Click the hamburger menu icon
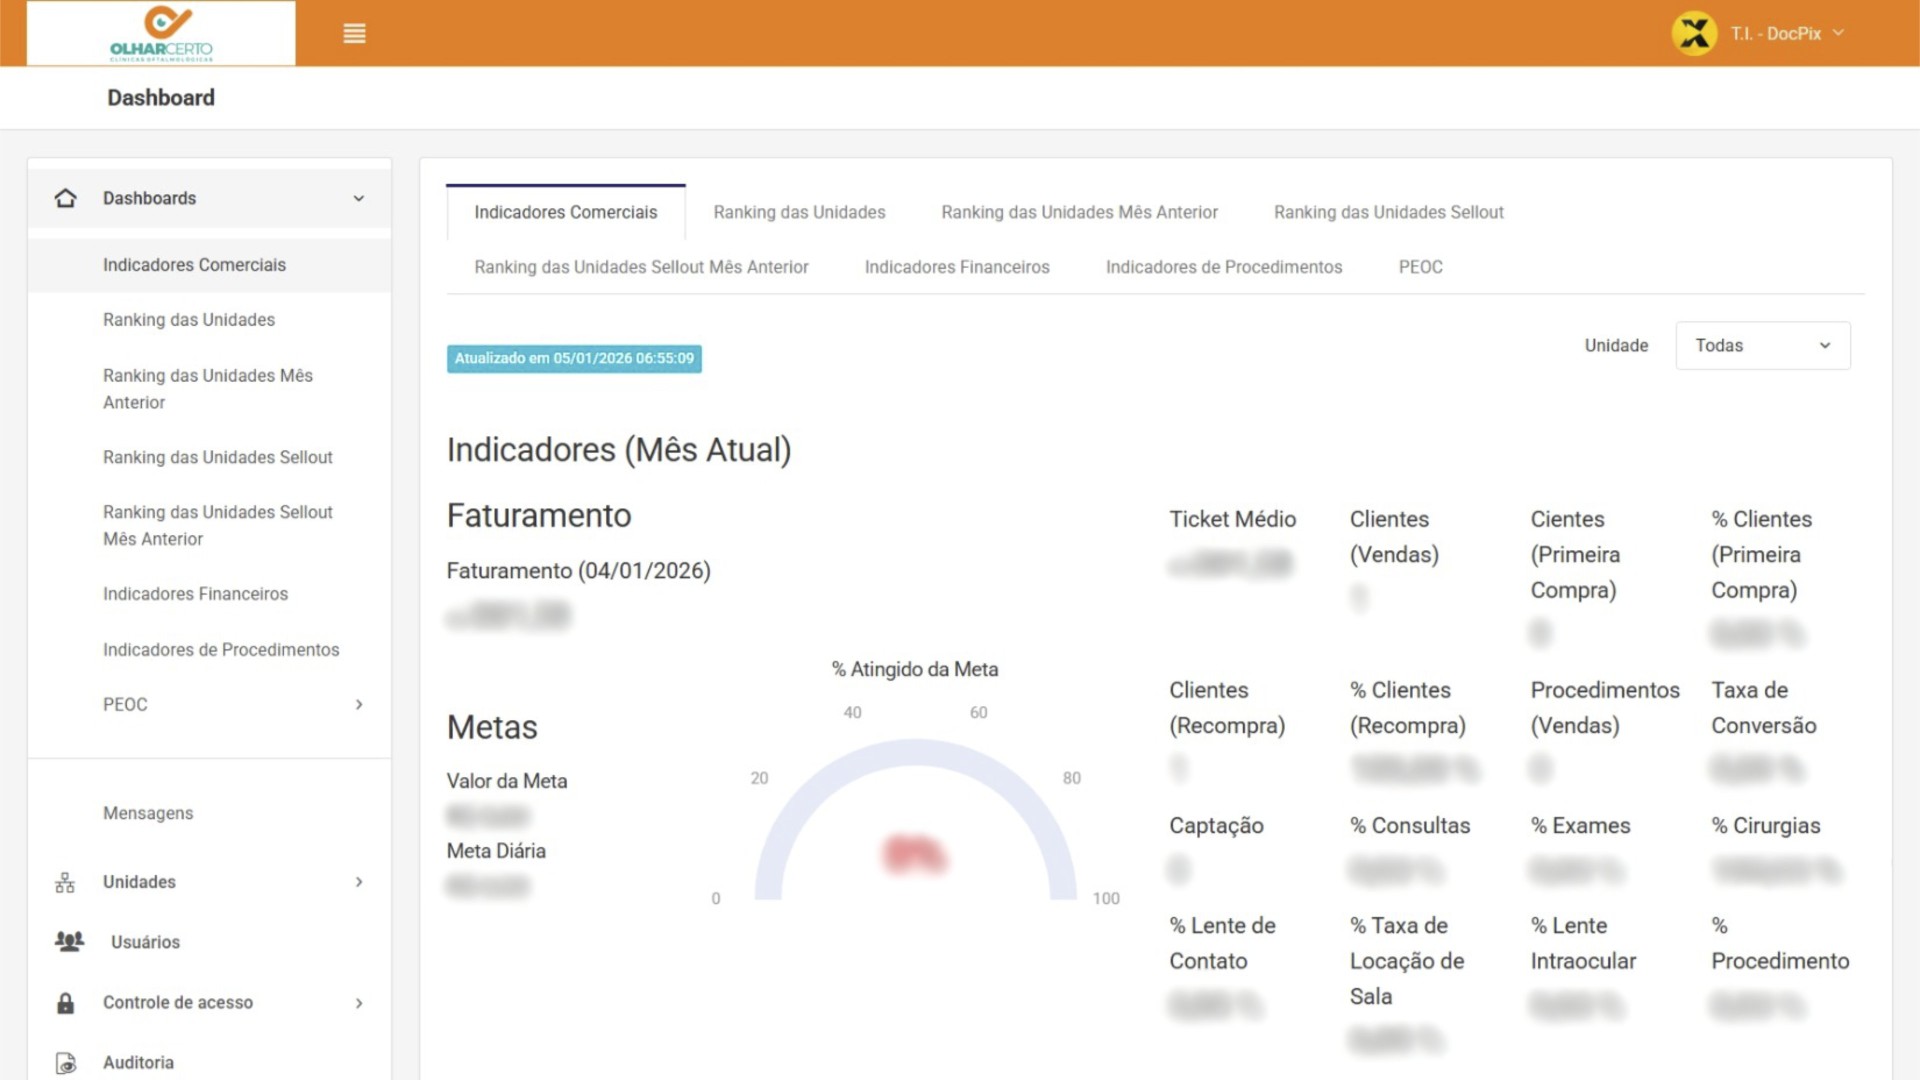The image size is (1920, 1080). click(x=354, y=34)
